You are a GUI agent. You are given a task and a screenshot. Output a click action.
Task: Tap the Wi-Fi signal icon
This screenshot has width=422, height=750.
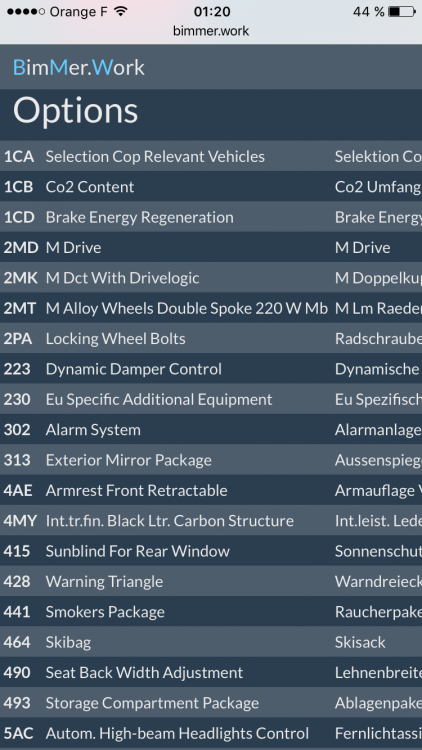coord(121,11)
